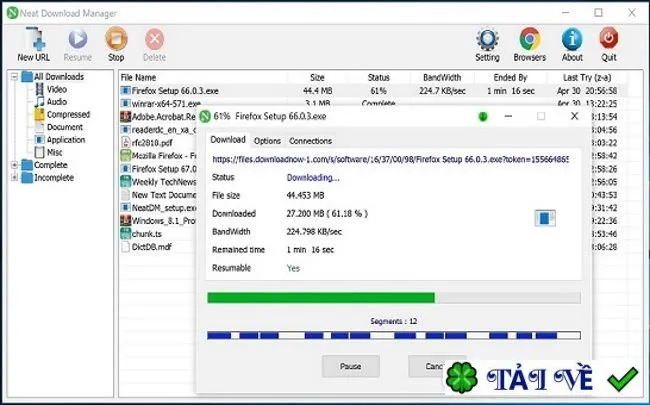Click the Neat Download Manager logo in title bar
This screenshot has width=650, height=405.
[12, 13]
